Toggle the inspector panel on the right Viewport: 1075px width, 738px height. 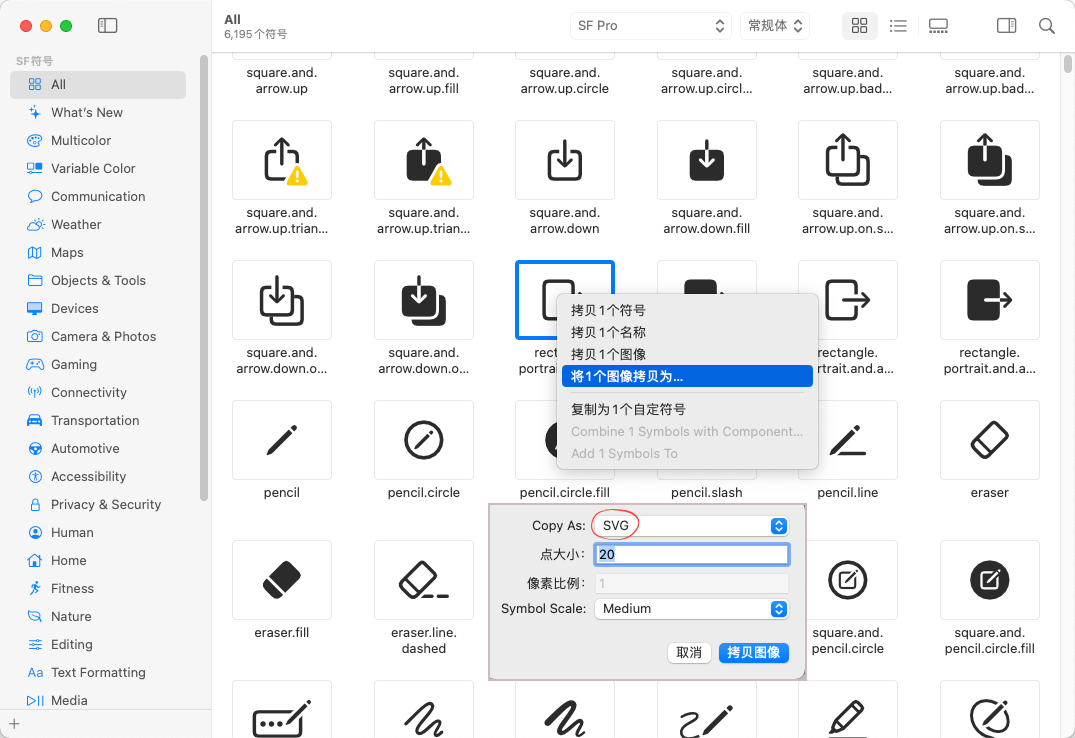point(1006,26)
